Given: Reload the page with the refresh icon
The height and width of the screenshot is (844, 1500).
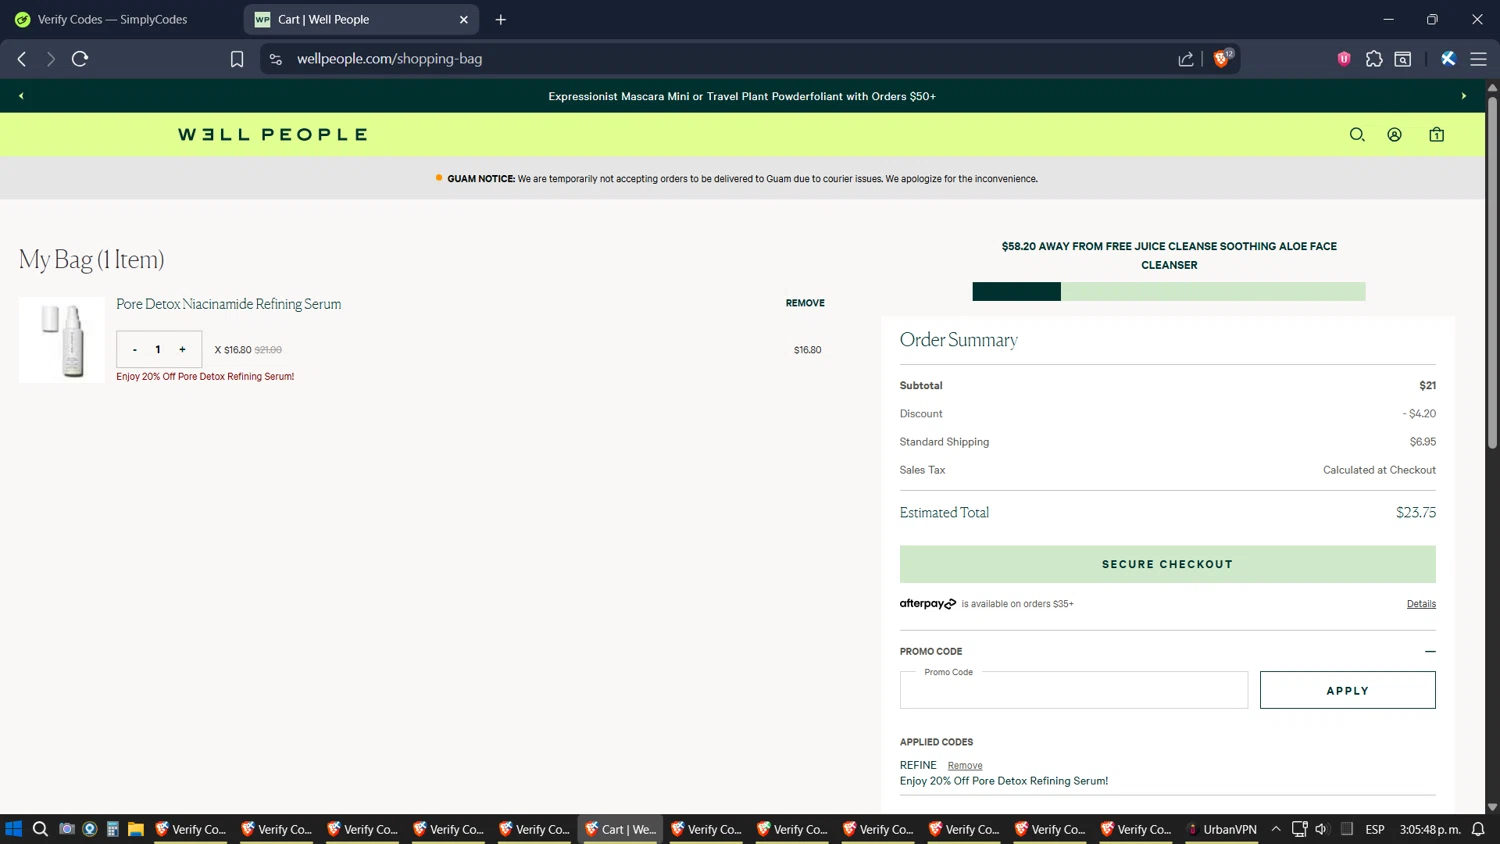Looking at the screenshot, I should [80, 59].
